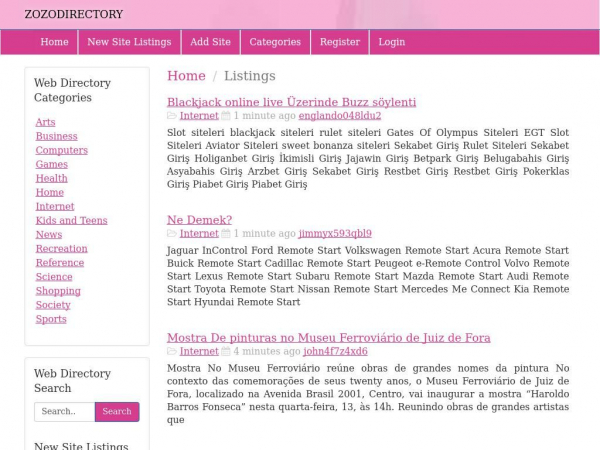This screenshot has height=450, width=600.
Task: Click Internet link under Blackjack listing
Action: coord(199,116)
